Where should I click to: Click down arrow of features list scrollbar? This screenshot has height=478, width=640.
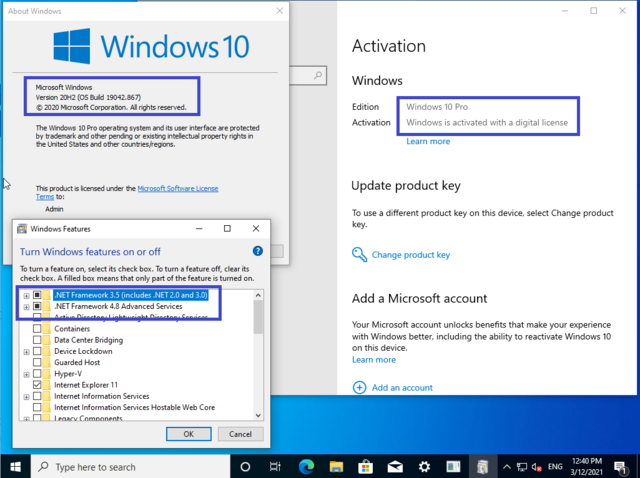258,415
